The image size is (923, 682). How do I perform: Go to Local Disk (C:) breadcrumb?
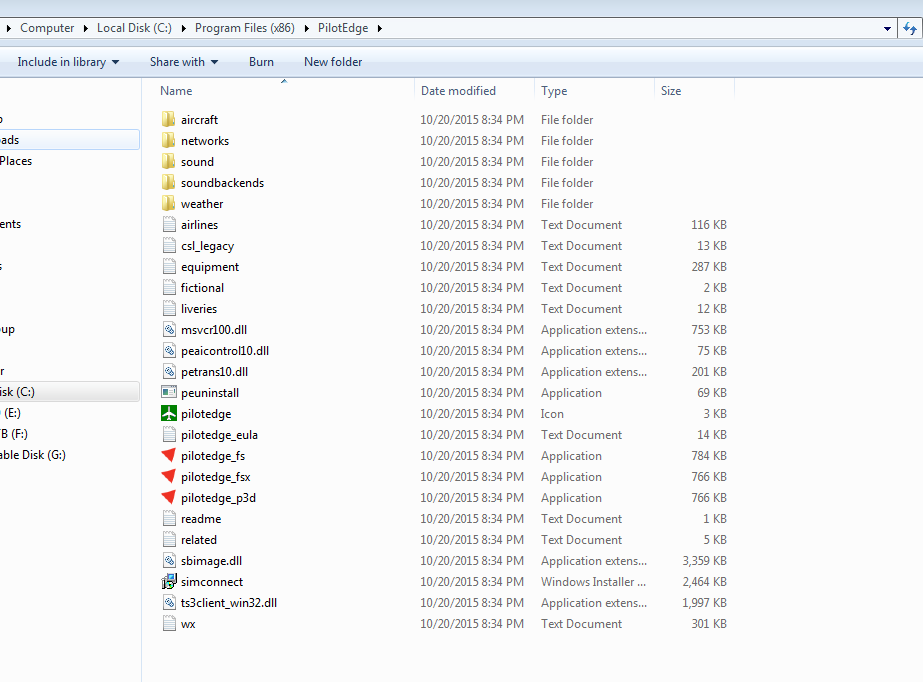134,28
